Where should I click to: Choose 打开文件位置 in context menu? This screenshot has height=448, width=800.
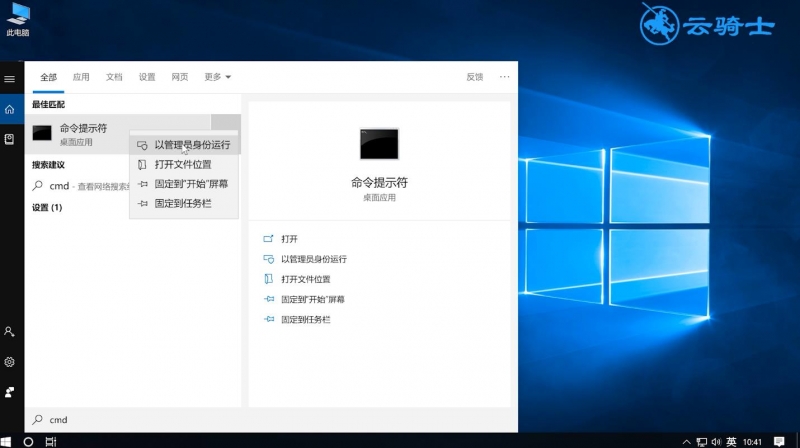[x=184, y=164]
